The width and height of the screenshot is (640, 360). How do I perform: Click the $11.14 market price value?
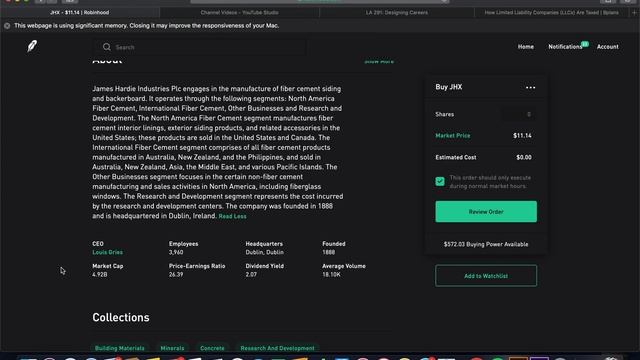[522, 136]
